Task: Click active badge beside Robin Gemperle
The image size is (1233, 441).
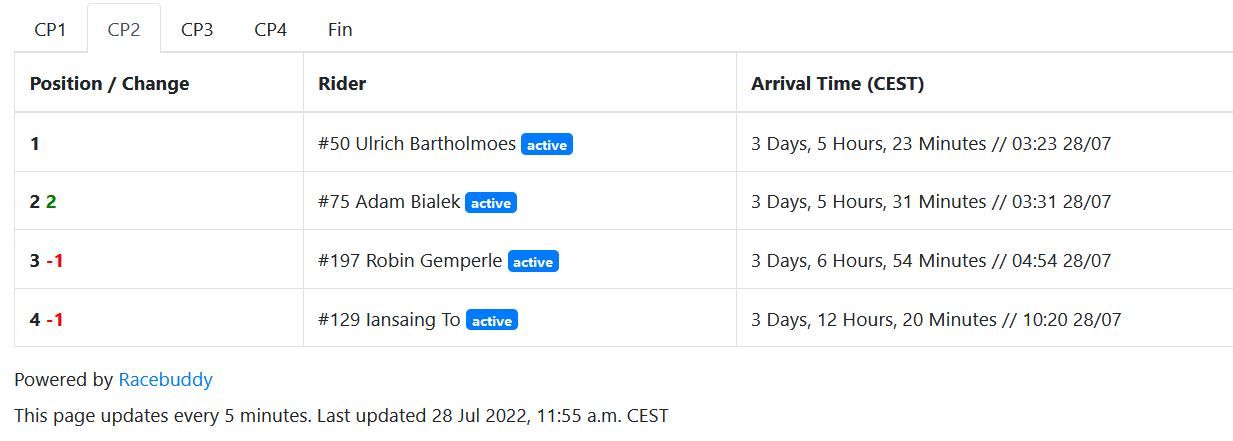Action: (533, 262)
